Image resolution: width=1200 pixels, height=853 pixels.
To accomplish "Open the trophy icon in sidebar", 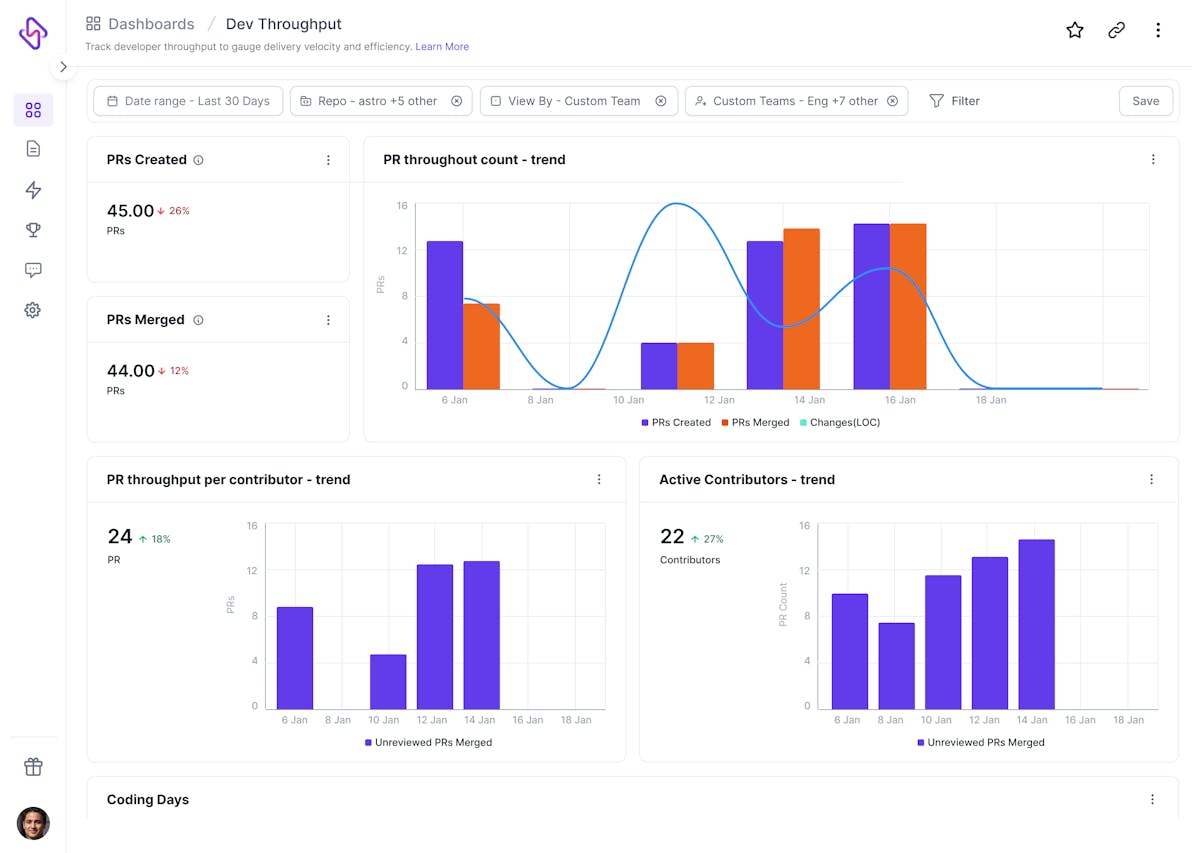I will tap(33, 230).
